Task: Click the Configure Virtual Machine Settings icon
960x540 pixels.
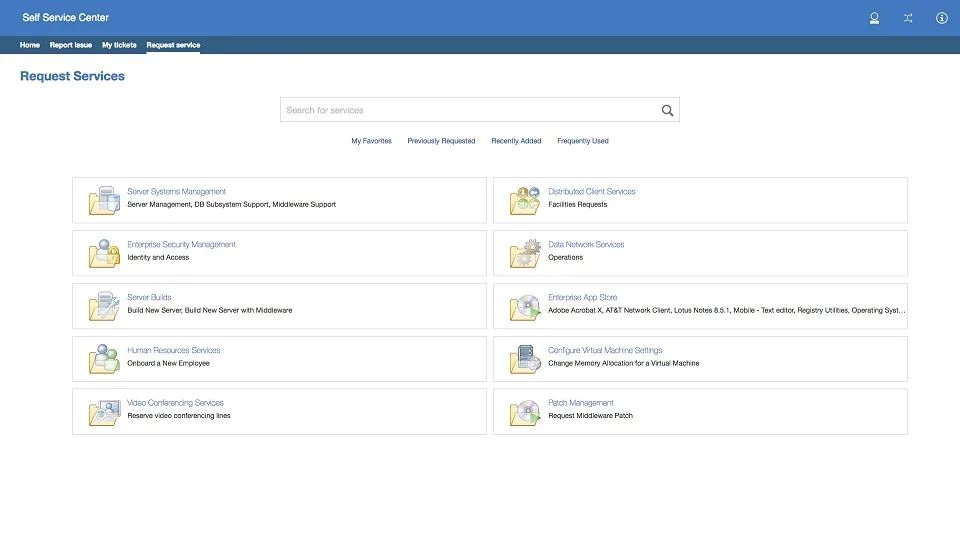Action: (x=525, y=359)
